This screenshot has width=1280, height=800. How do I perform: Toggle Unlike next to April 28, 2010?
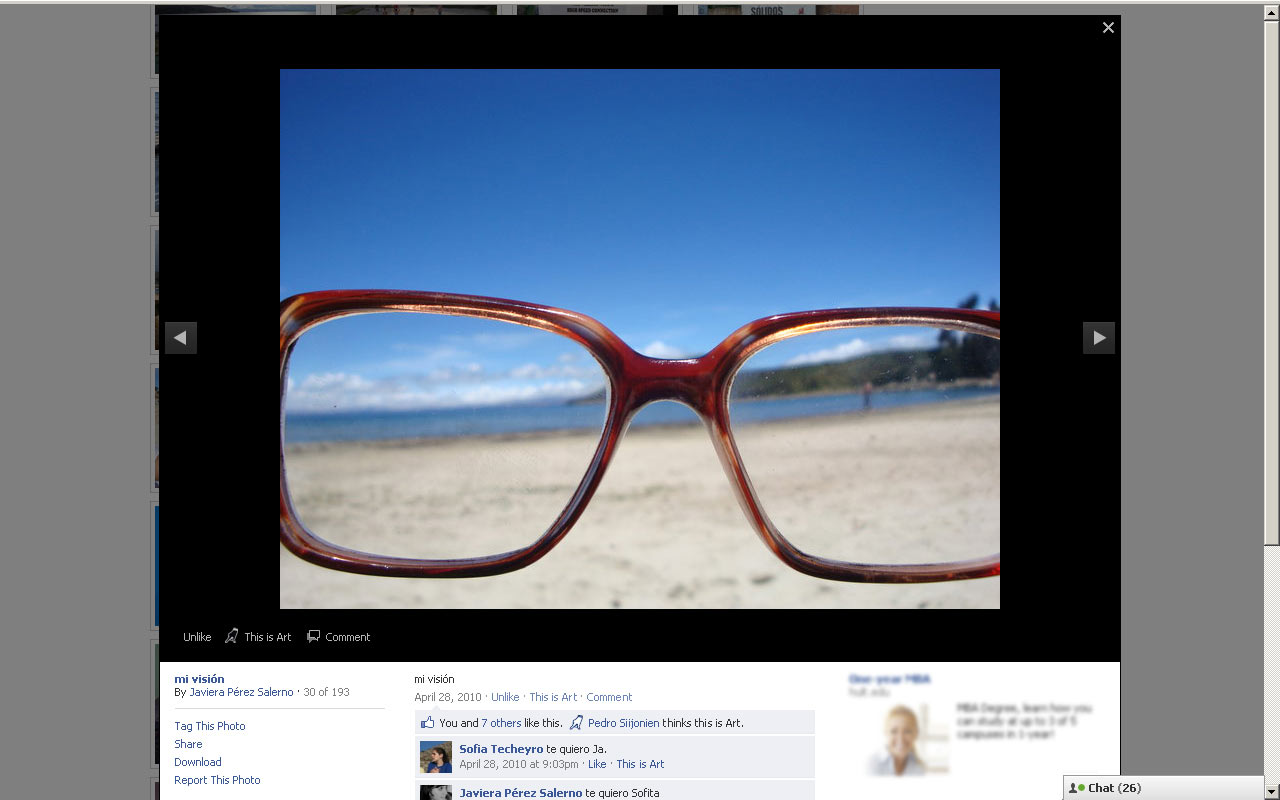point(505,697)
